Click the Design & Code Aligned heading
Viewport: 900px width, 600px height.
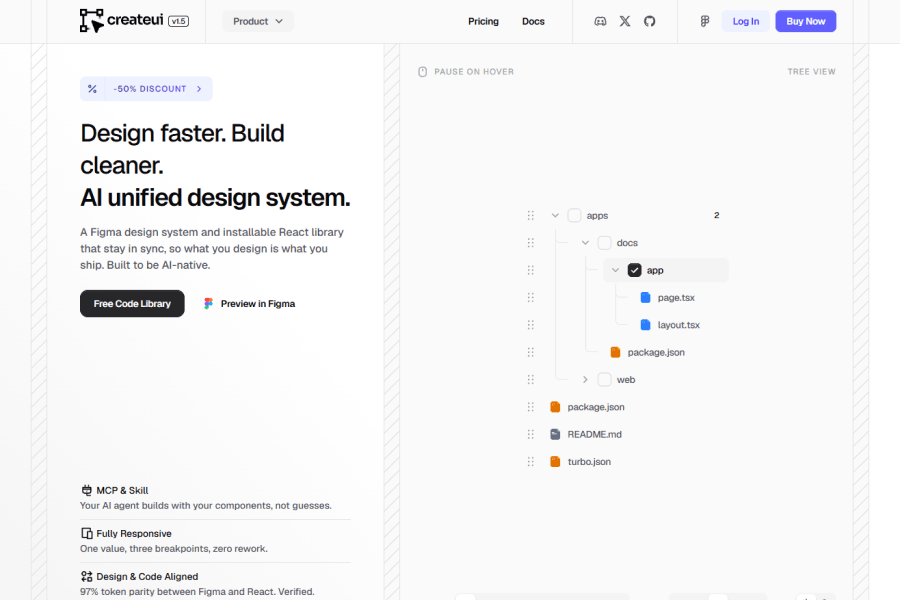click(147, 576)
